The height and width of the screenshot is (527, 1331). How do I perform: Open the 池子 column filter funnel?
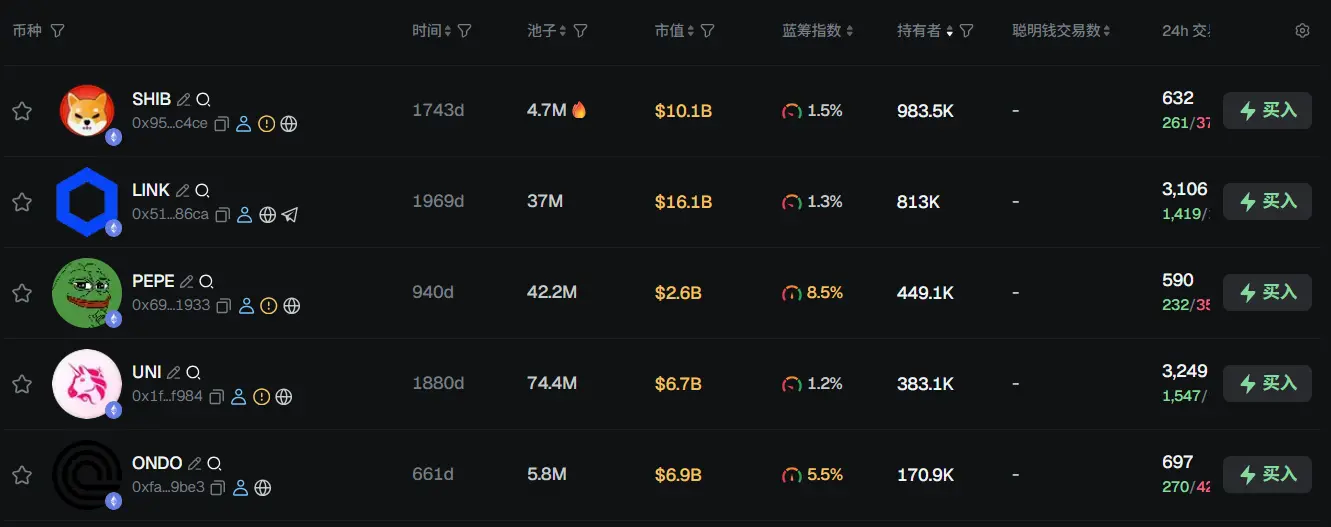point(580,31)
